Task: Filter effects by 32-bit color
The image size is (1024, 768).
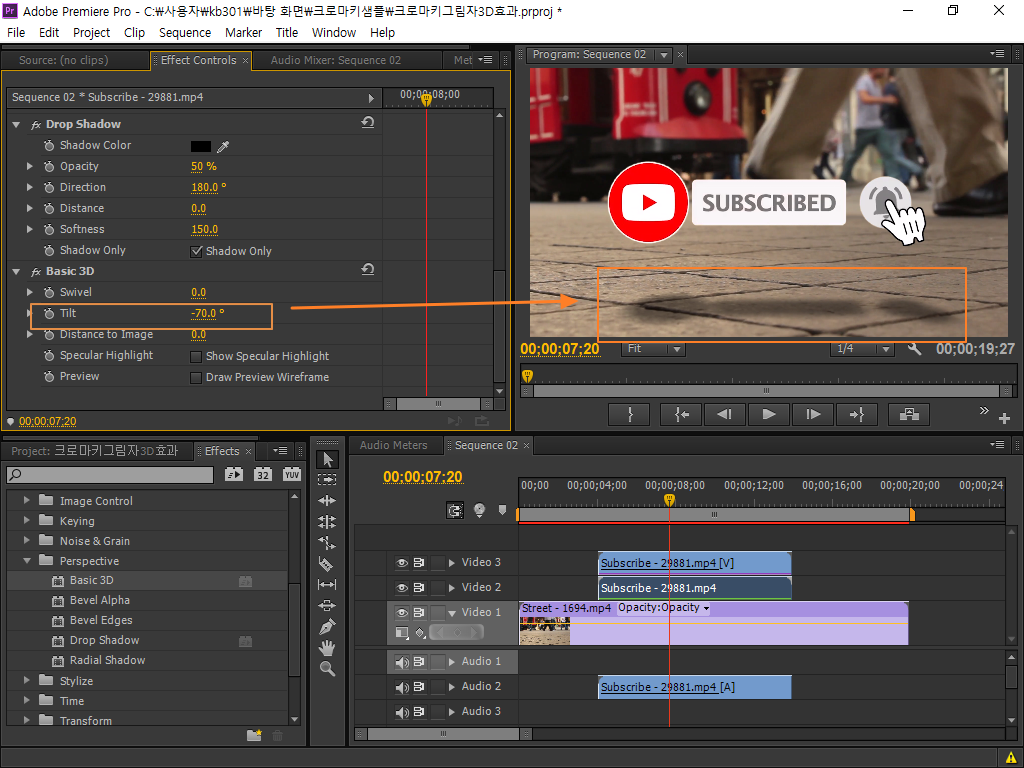Action: coord(263,475)
